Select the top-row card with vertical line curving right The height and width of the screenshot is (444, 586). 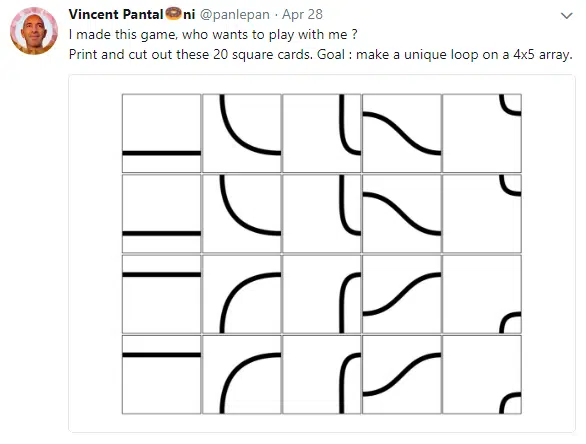[322, 133]
